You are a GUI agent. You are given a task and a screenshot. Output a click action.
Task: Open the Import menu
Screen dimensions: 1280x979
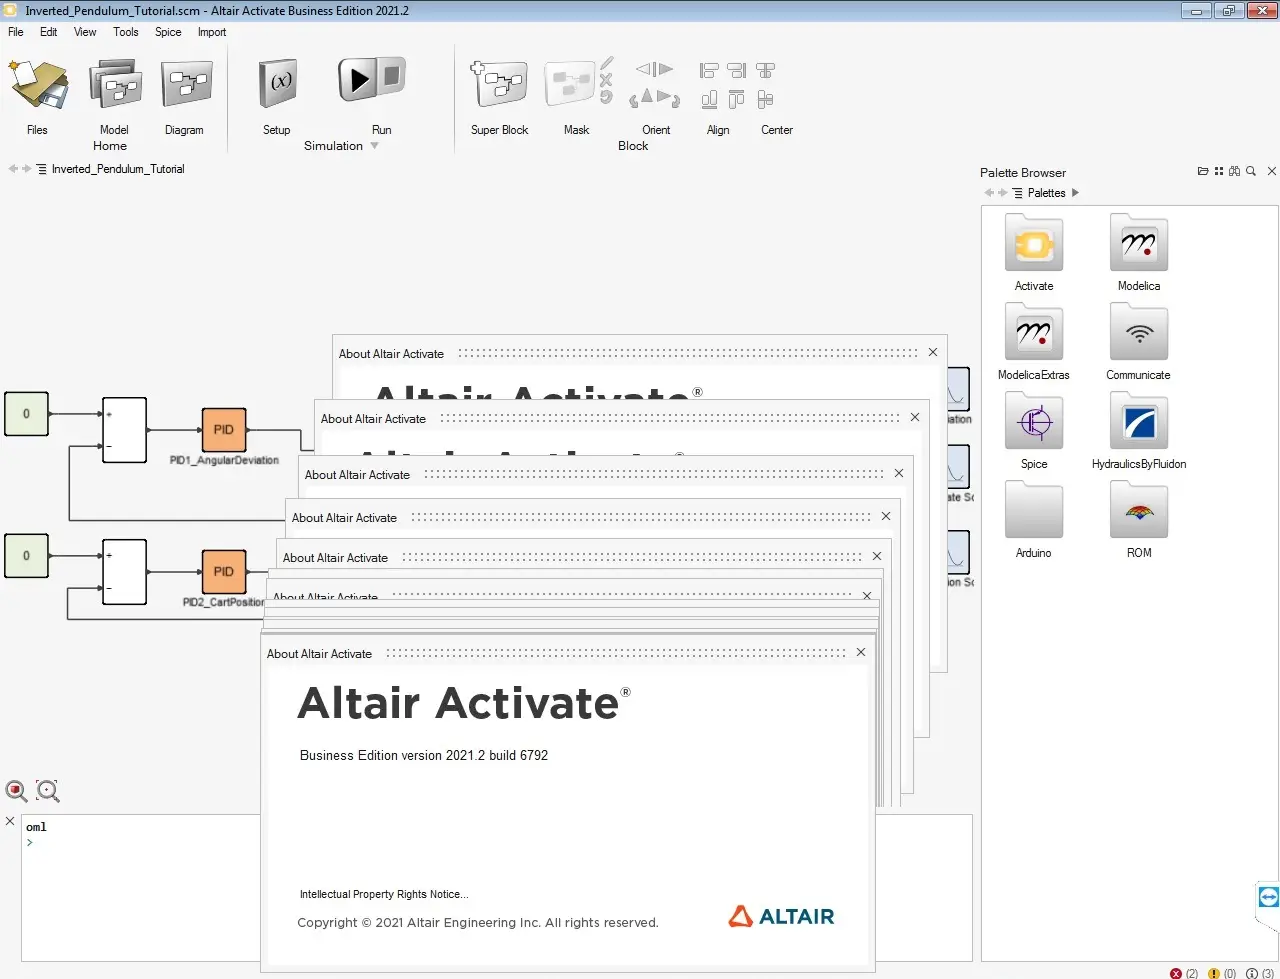pos(212,32)
